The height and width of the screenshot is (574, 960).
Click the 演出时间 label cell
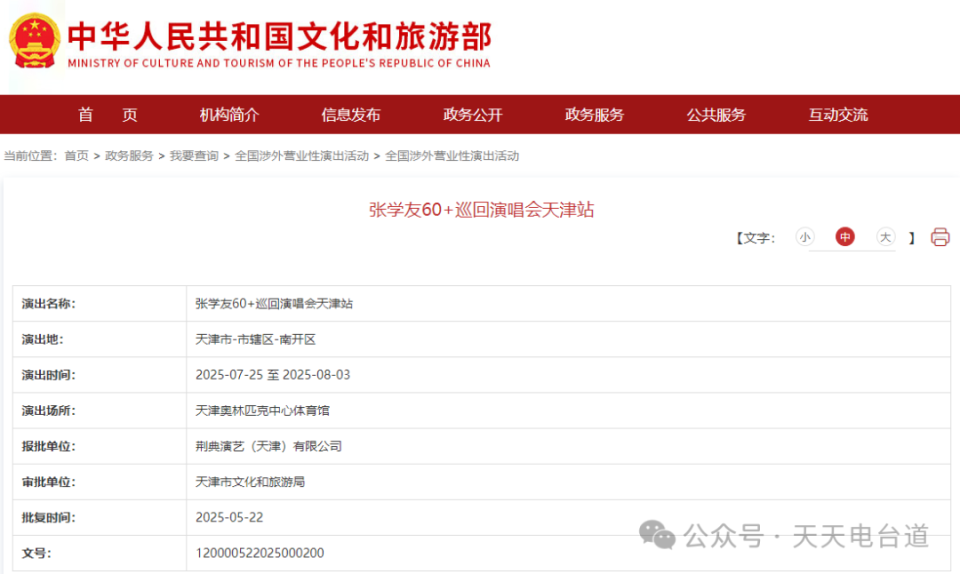[x=99, y=375]
